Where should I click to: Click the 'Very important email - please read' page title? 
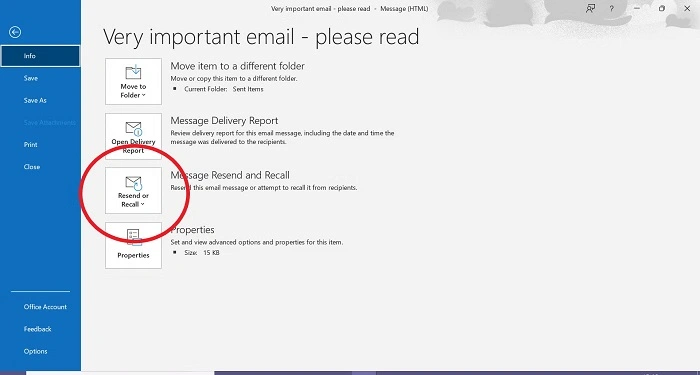pyautogui.click(x=261, y=37)
